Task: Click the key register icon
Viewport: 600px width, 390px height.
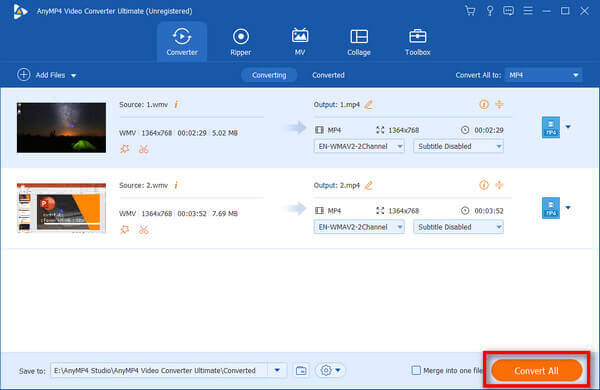Action: tap(490, 11)
